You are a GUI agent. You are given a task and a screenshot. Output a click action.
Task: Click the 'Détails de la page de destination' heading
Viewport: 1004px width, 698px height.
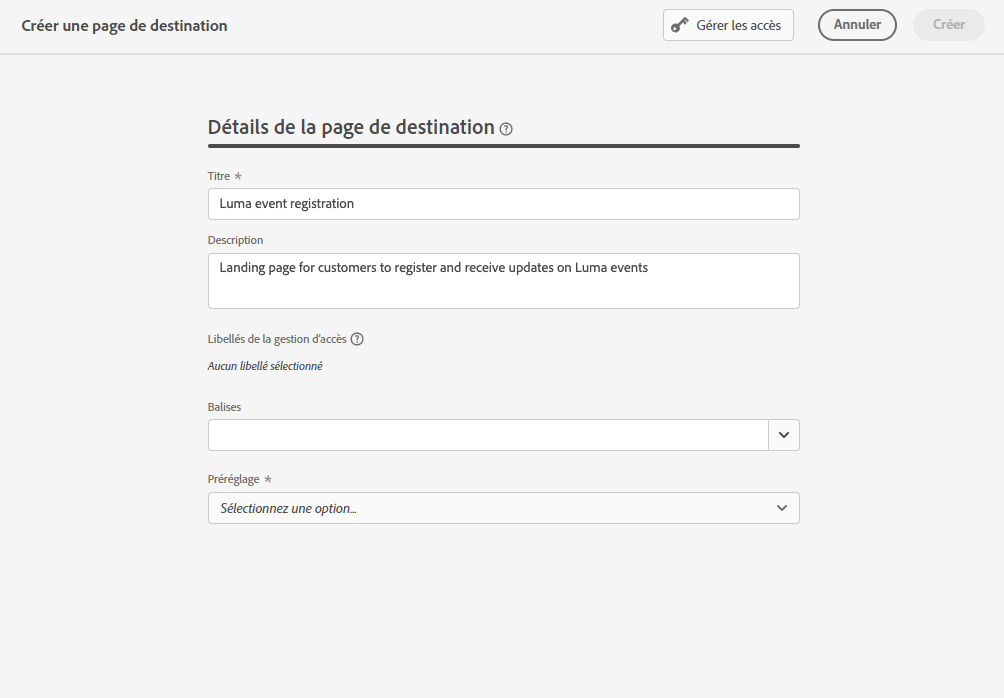(351, 127)
